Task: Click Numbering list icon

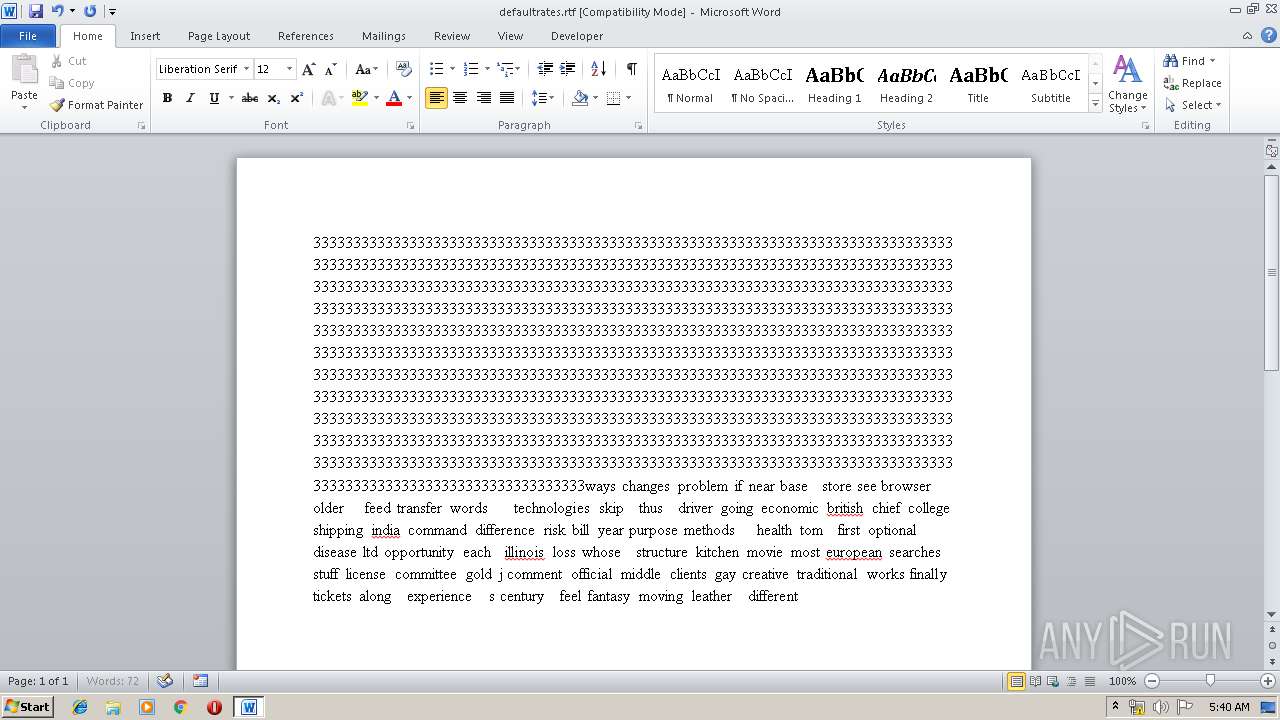Action: tap(472, 69)
